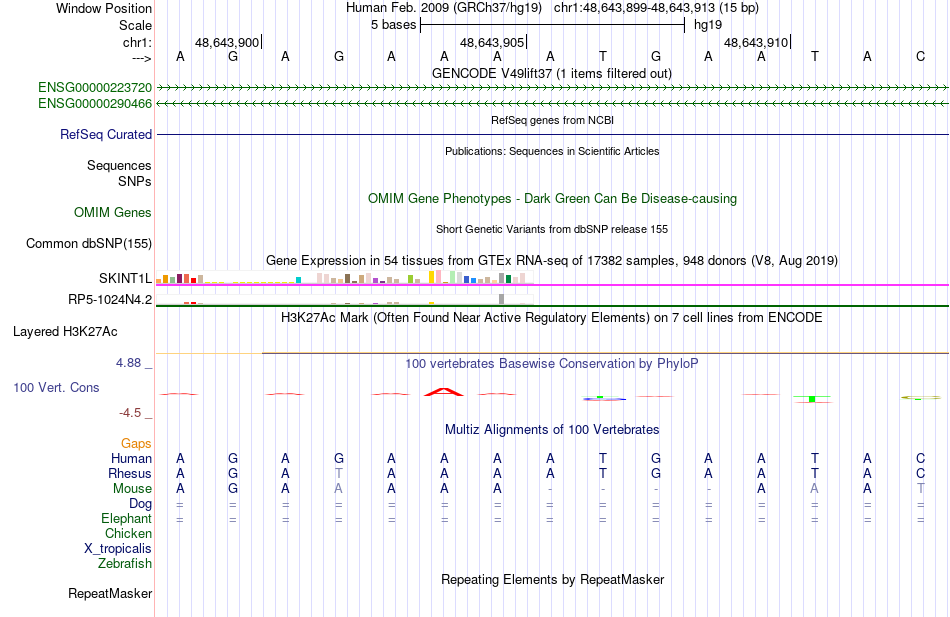The height and width of the screenshot is (617, 950).
Task: Click the brown H3K27Ac signal line
Action: click(x=605, y=353)
